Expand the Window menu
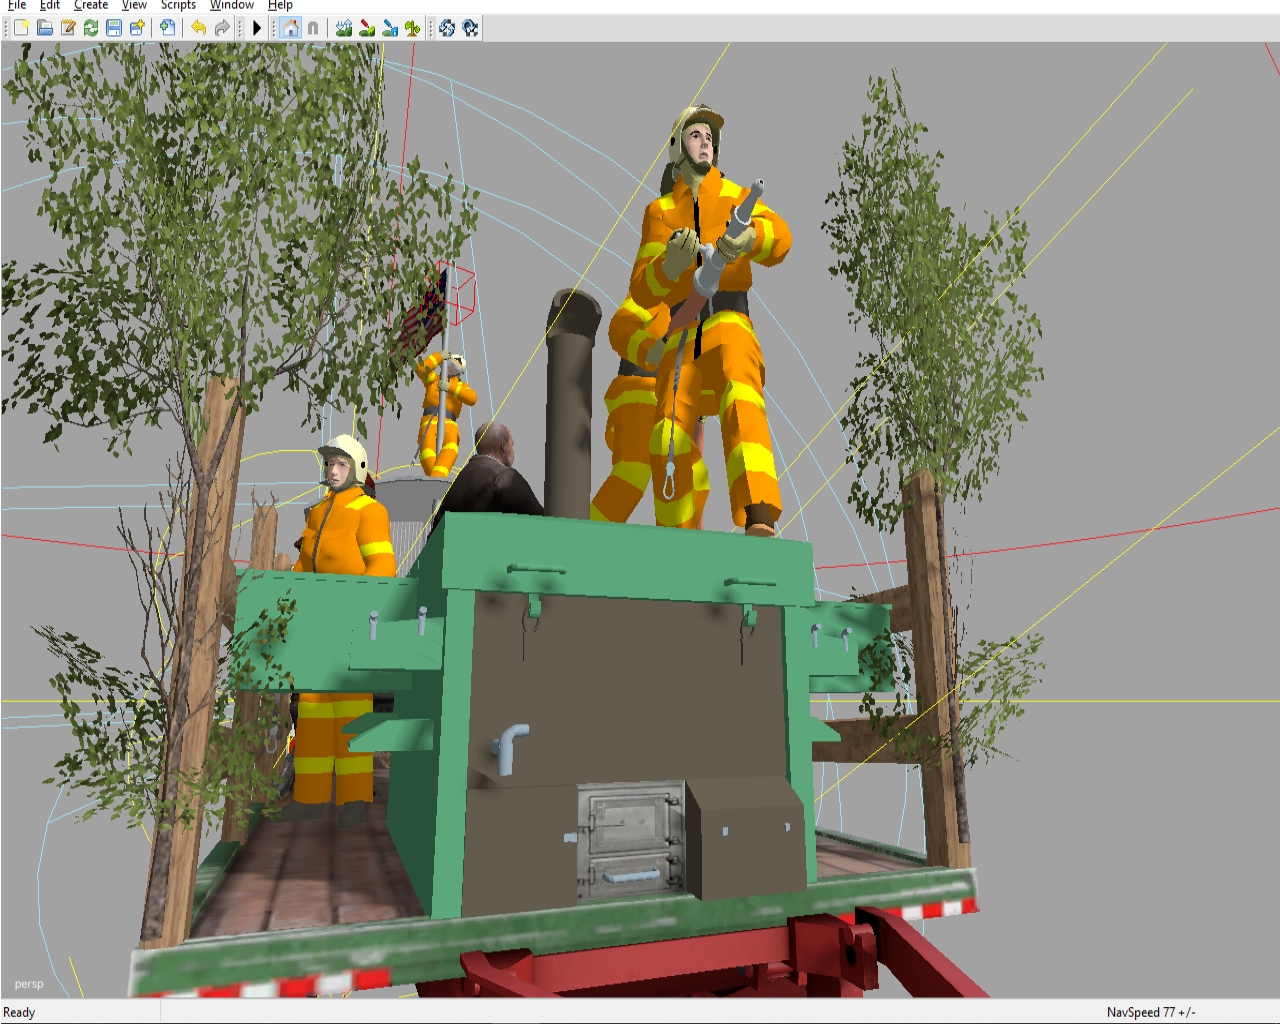 [x=231, y=5]
